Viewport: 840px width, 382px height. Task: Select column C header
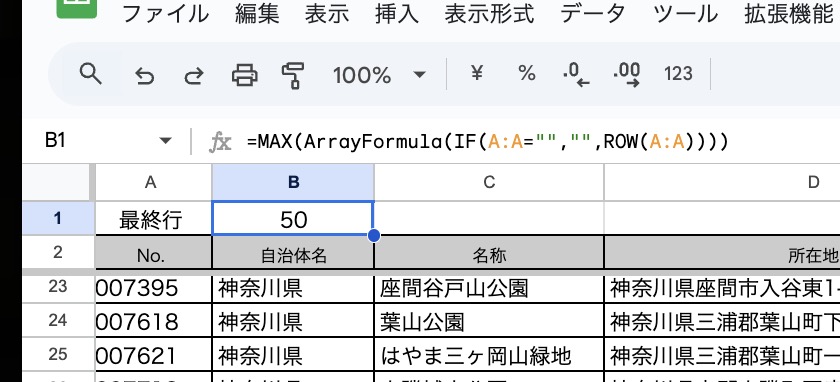tap(489, 183)
